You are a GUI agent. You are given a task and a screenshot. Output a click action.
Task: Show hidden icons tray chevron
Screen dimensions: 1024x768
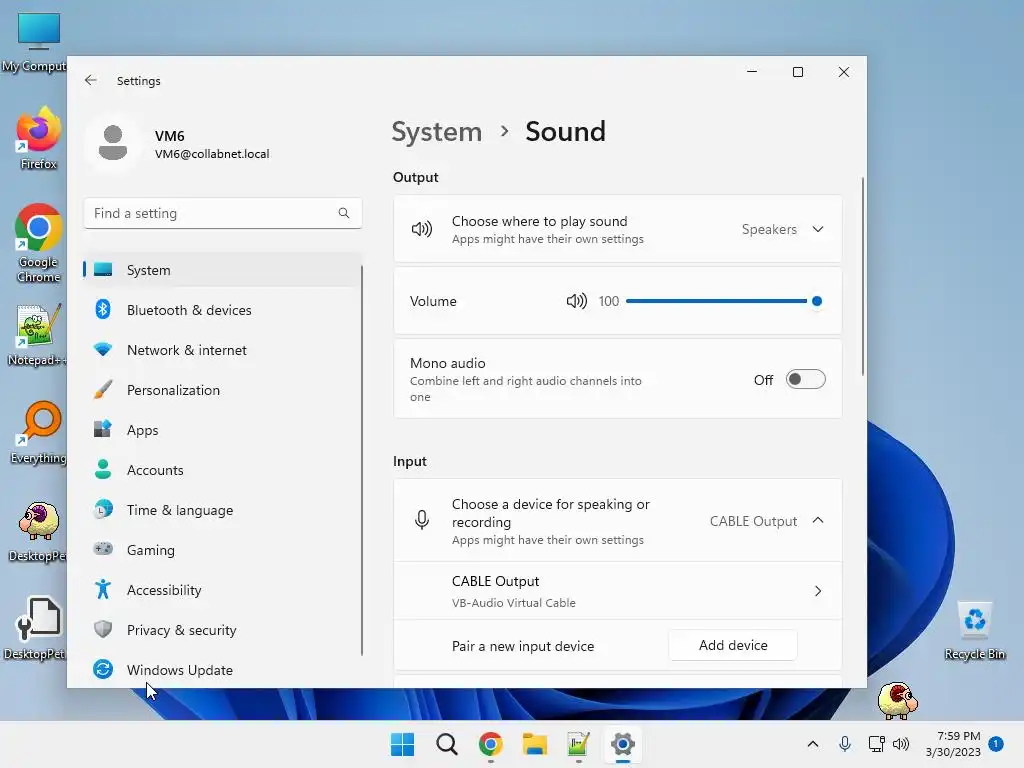coord(812,744)
